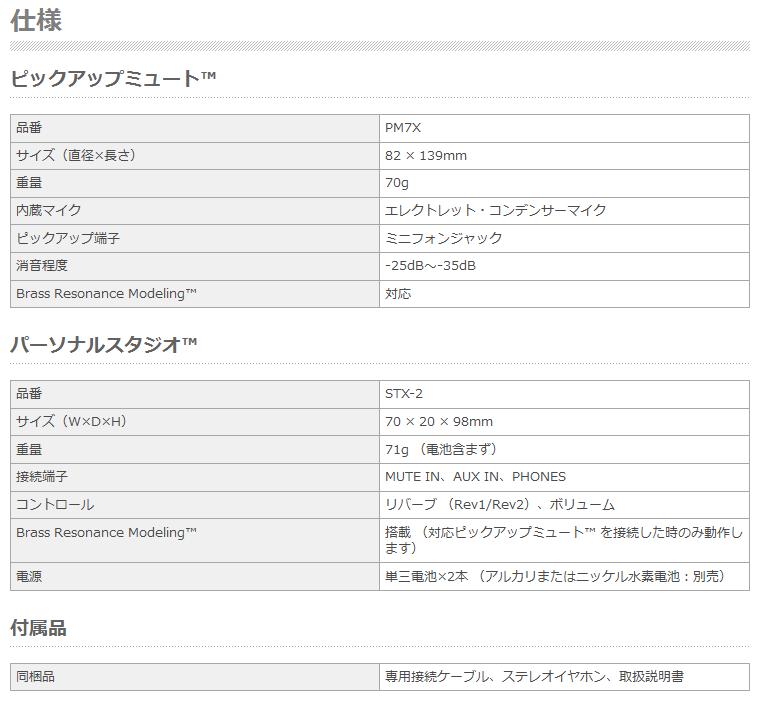Click the ピックアップミュート™ section heading

[x=113, y=78]
